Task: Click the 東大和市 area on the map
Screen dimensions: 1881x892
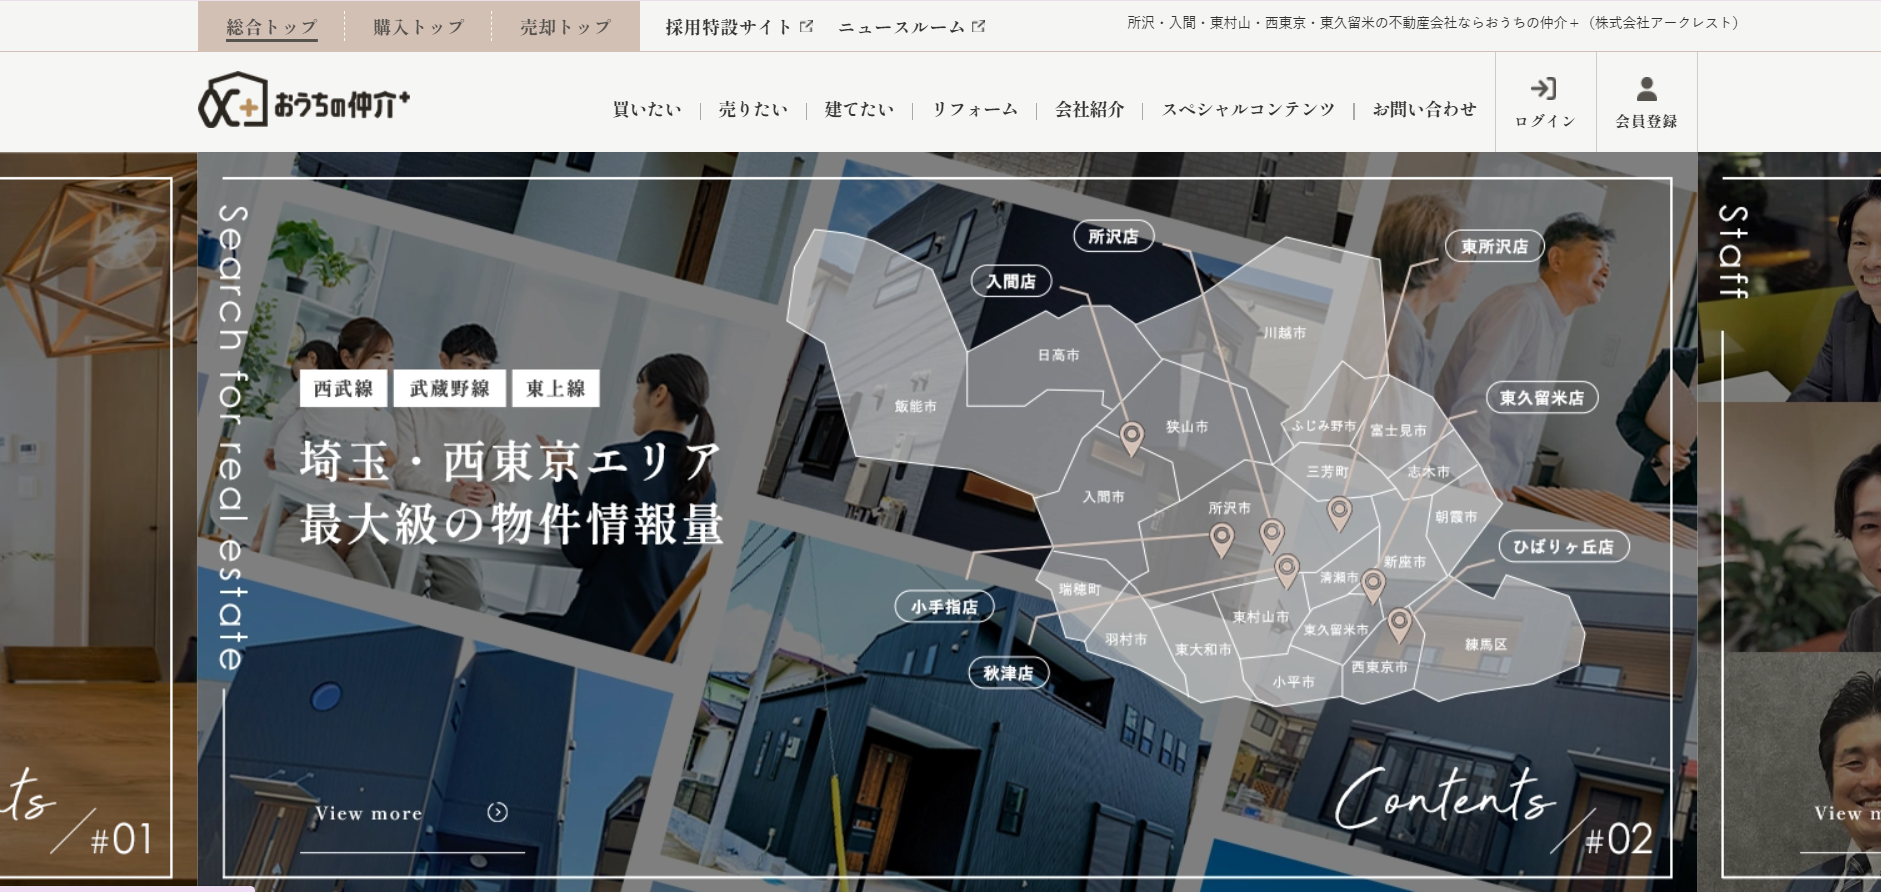Action: click(1203, 650)
